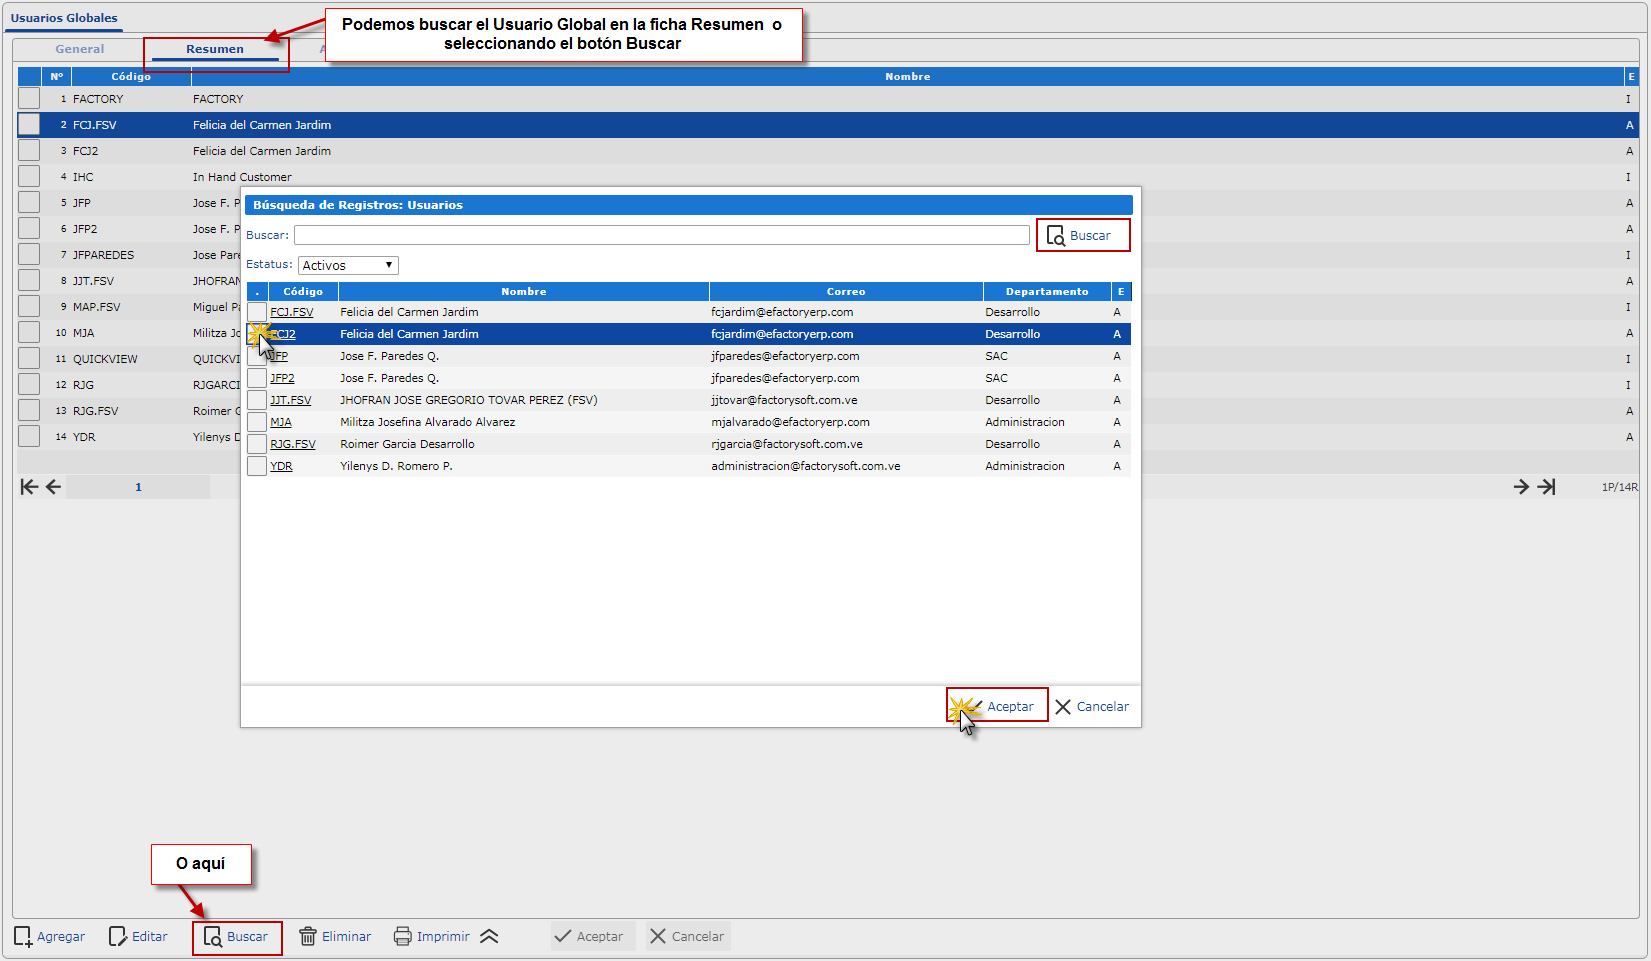Screen dimensions: 1651x961
Task: Click the Imprimir printer icon
Action: pyautogui.click(x=403, y=937)
